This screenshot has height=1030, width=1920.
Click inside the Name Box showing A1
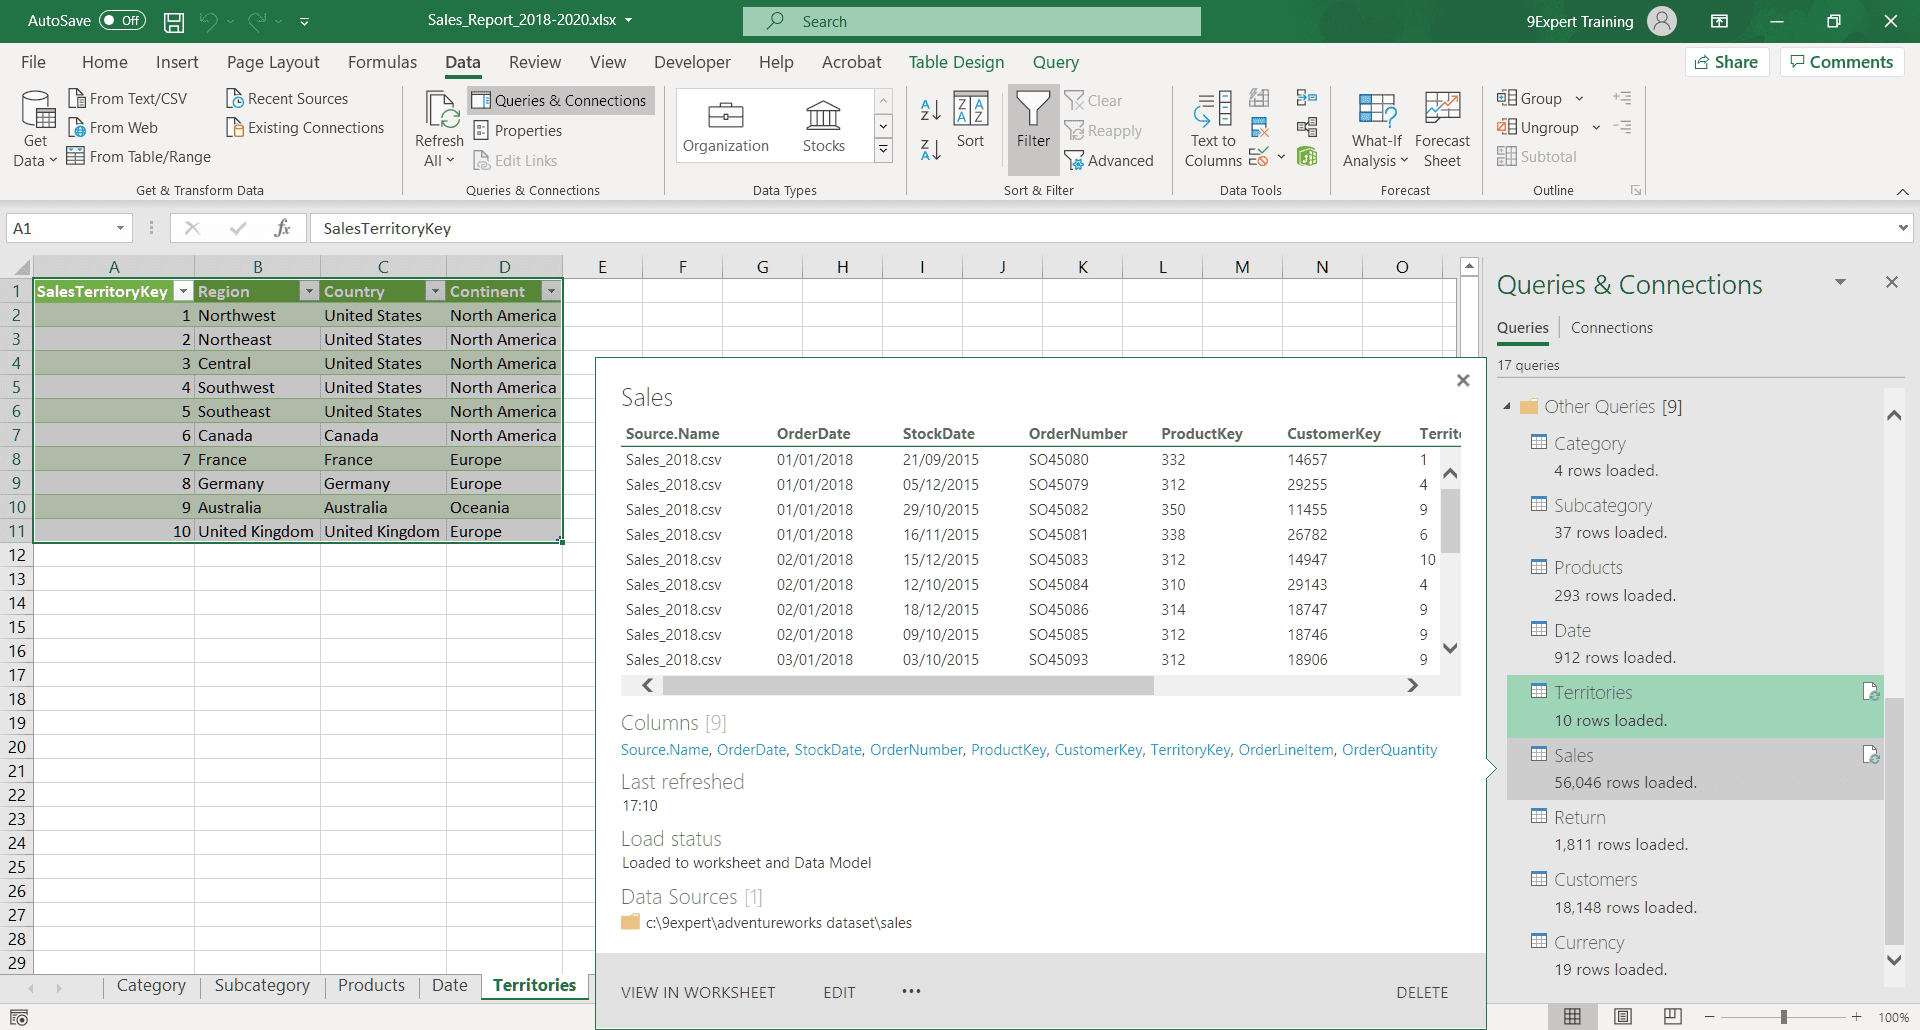(55, 228)
